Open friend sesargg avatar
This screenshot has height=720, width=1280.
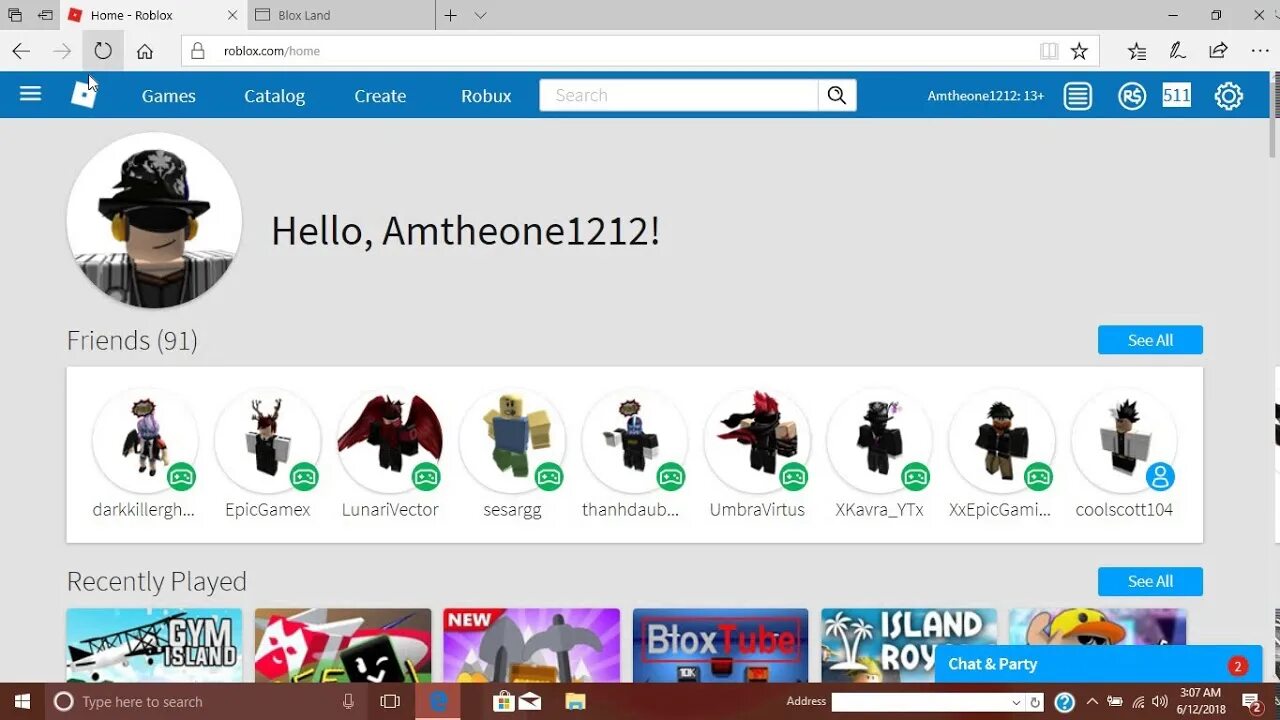pyautogui.click(x=512, y=441)
